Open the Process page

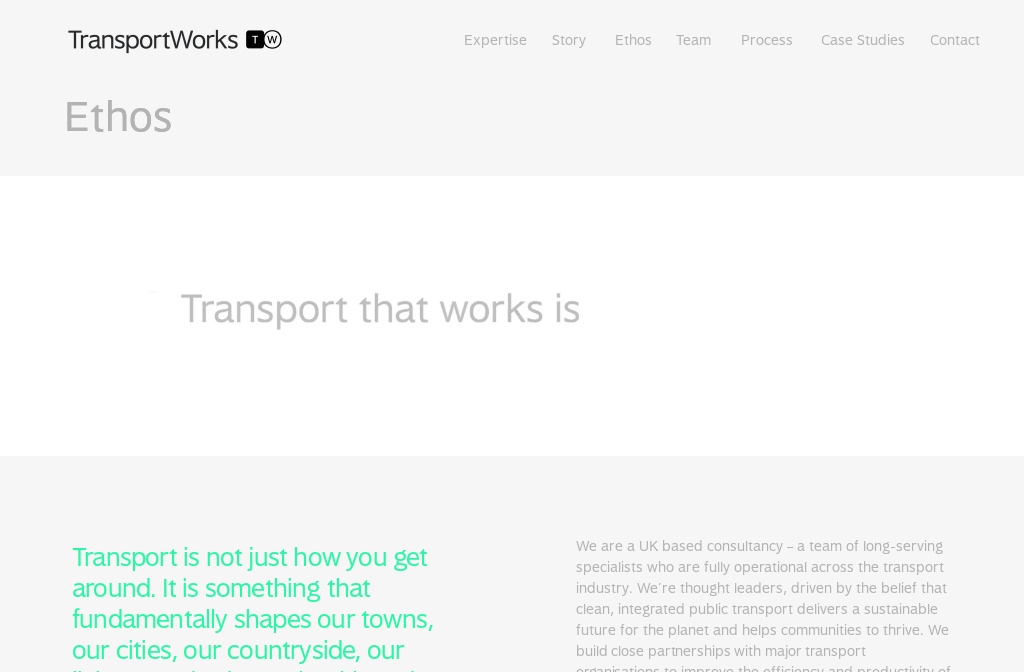coord(767,40)
